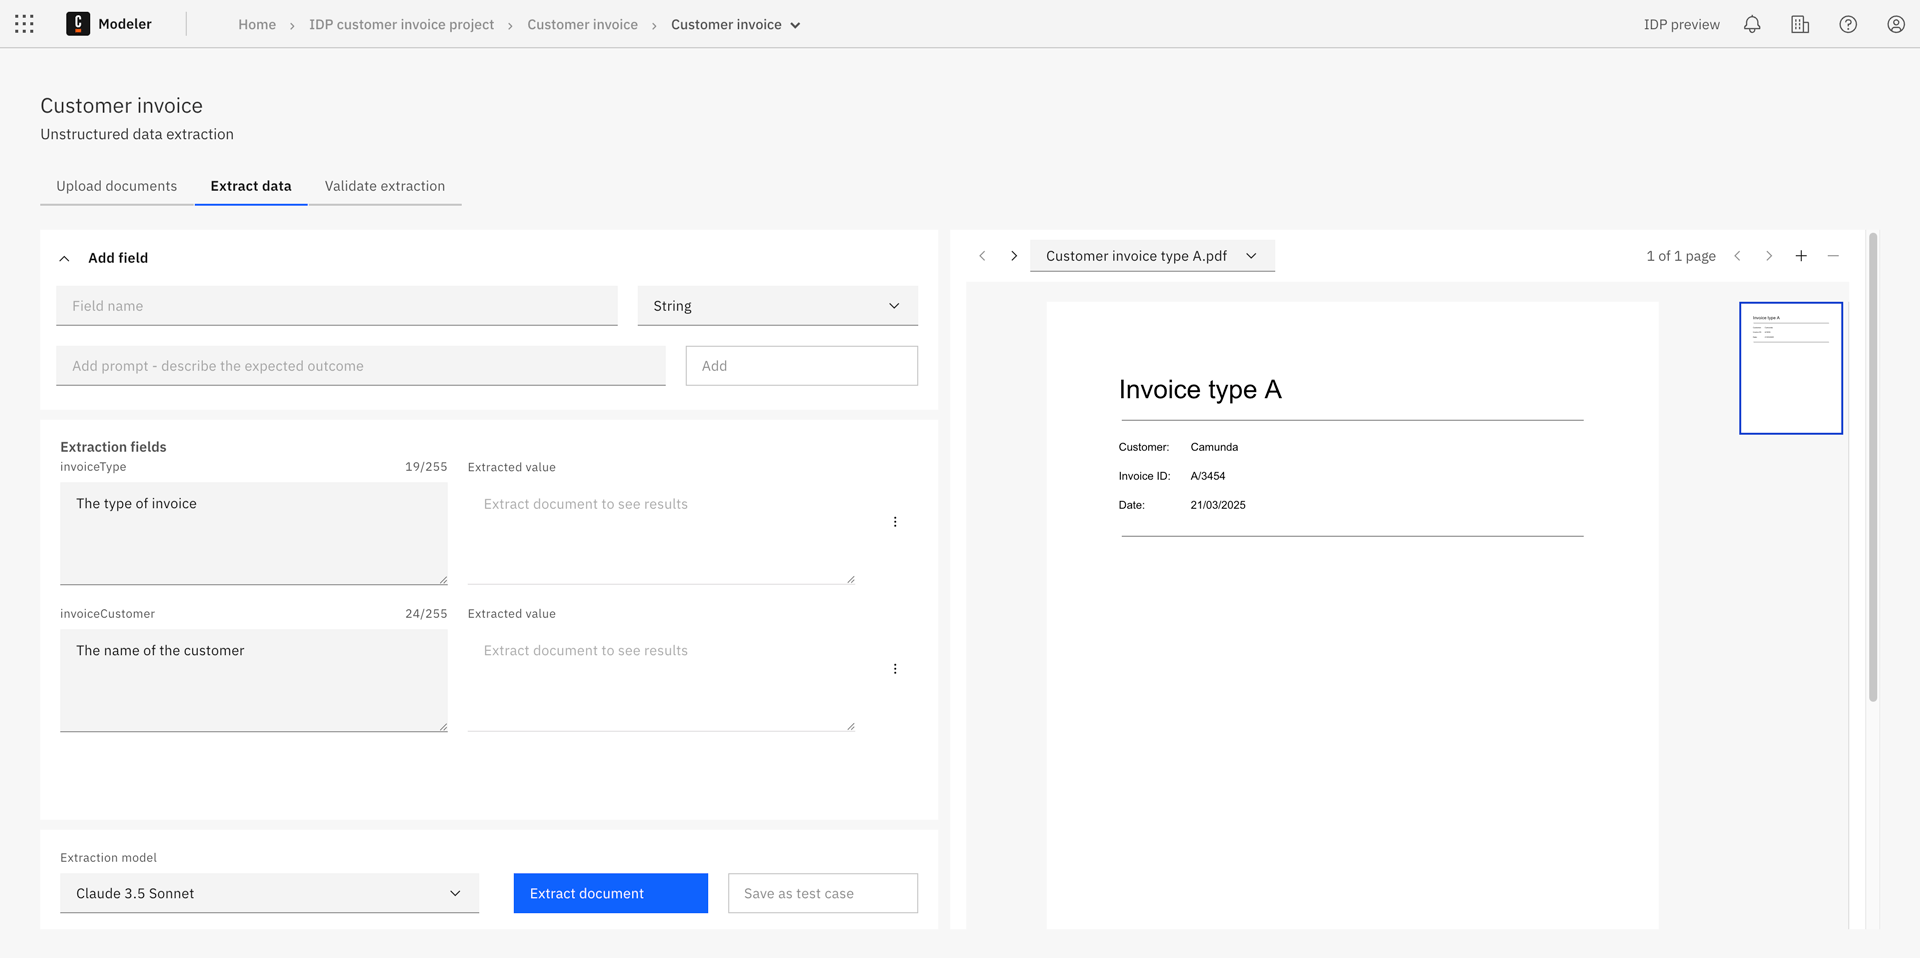Zoom out of the PDF with the minus icon
1920x958 pixels.
[x=1833, y=256]
